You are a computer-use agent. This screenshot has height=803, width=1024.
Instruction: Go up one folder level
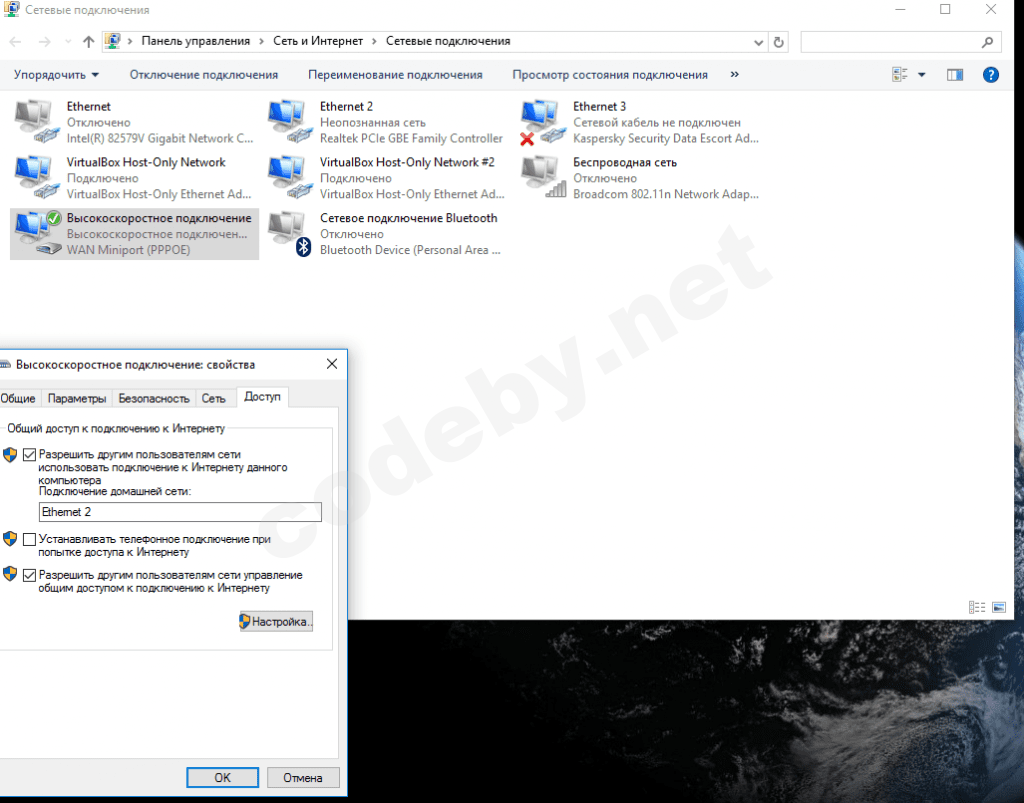[89, 42]
